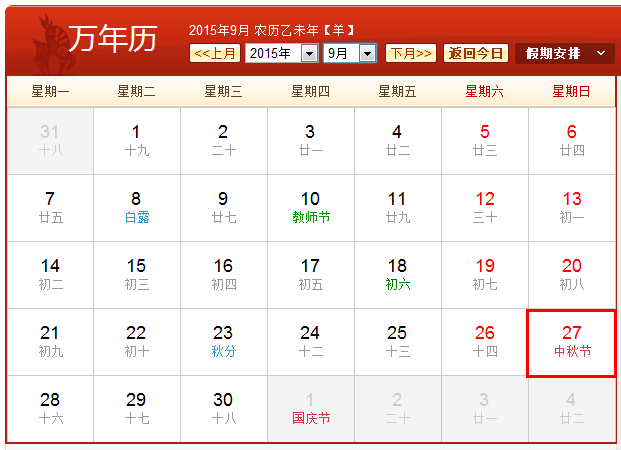Select greyed October 1 国庆节

(x=311, y=408)
